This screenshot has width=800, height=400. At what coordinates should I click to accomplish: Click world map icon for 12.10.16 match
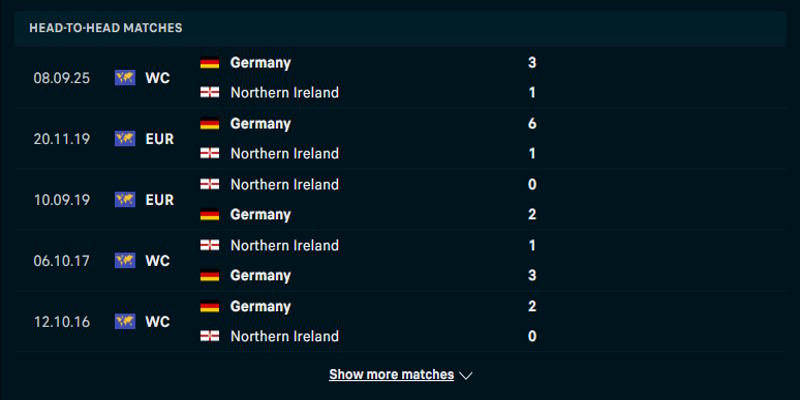[x=125, y=321]
